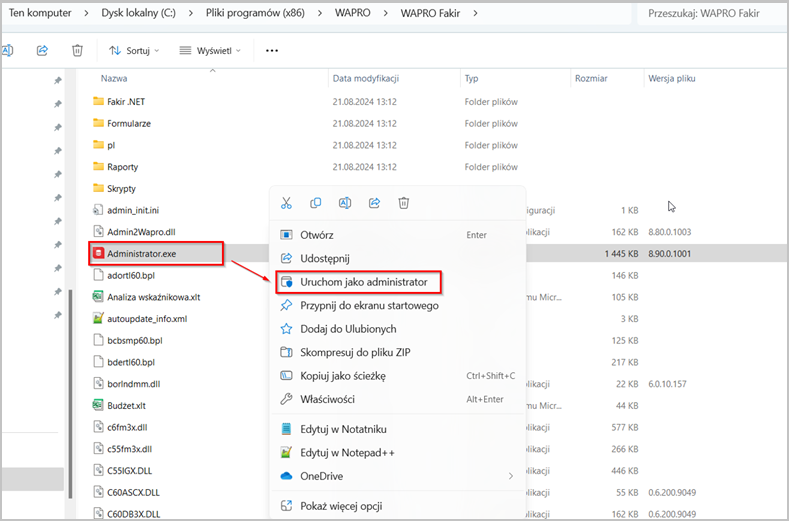789x521 pixels.
Task: Select Przypnij do ekranu startowego
Action: 398,306
